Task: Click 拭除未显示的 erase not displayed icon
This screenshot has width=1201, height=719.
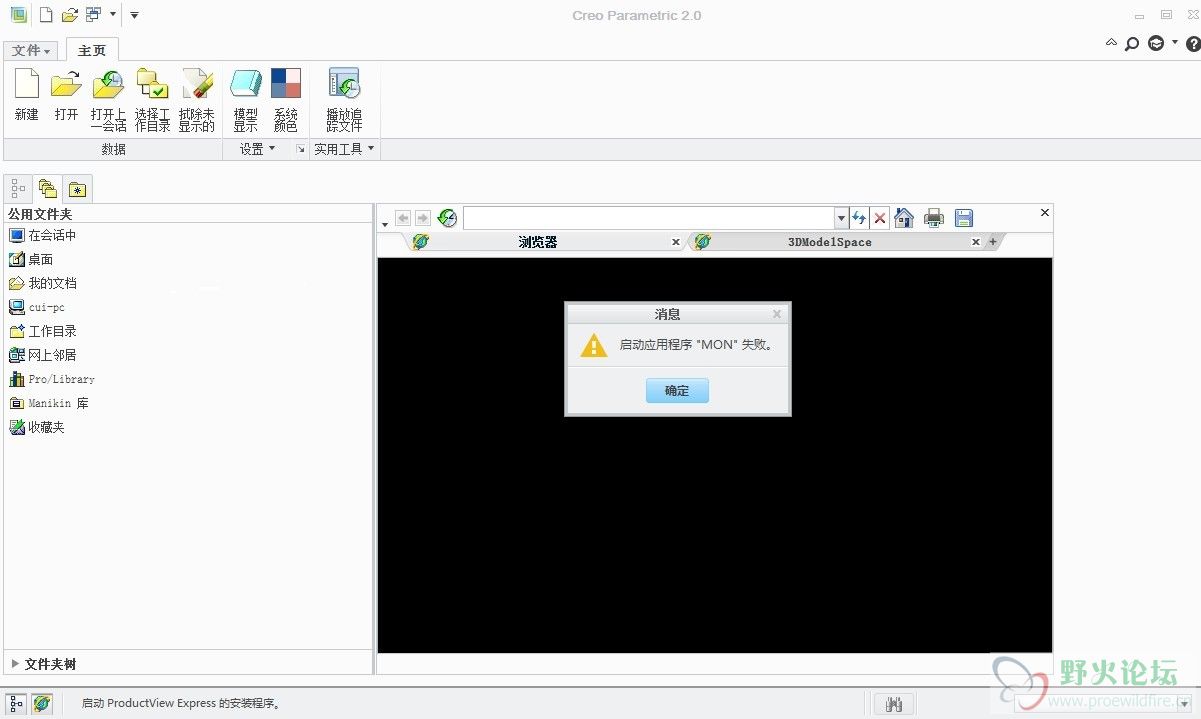Action: pyautogui.click(x=196, y=100)
